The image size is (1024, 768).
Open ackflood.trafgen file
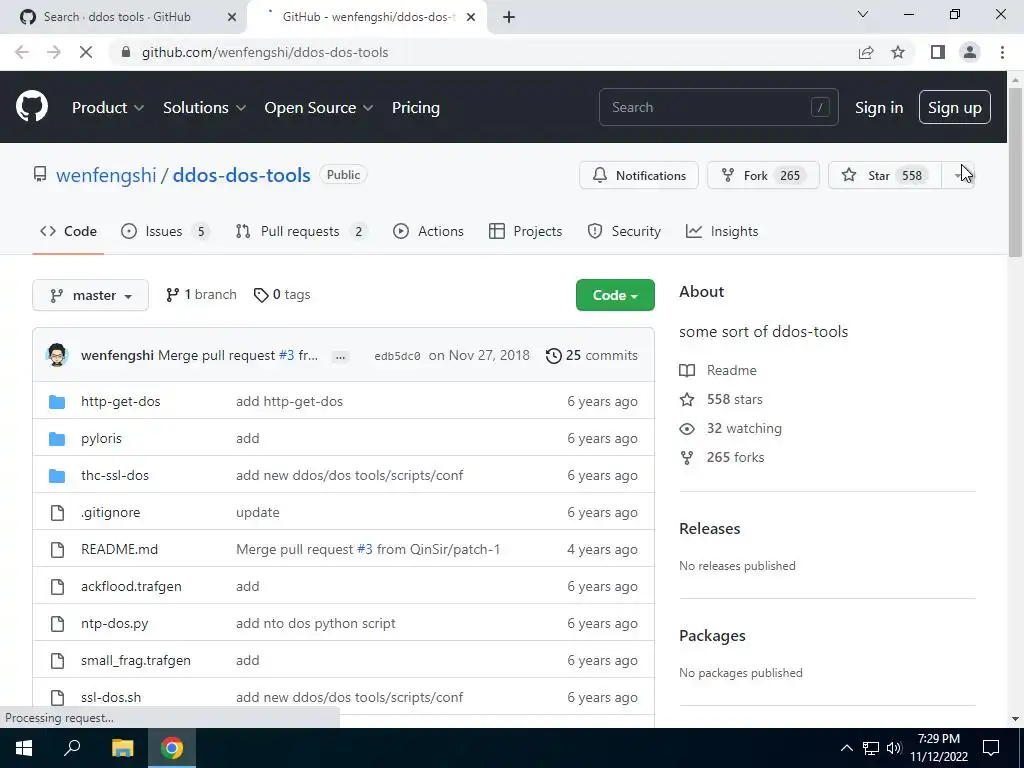point(131,586)
